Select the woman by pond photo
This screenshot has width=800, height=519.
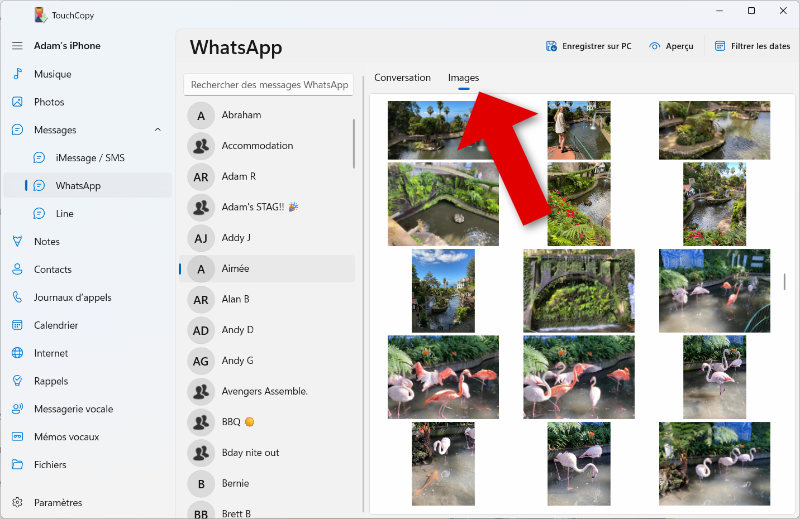[x=579, y=130]
